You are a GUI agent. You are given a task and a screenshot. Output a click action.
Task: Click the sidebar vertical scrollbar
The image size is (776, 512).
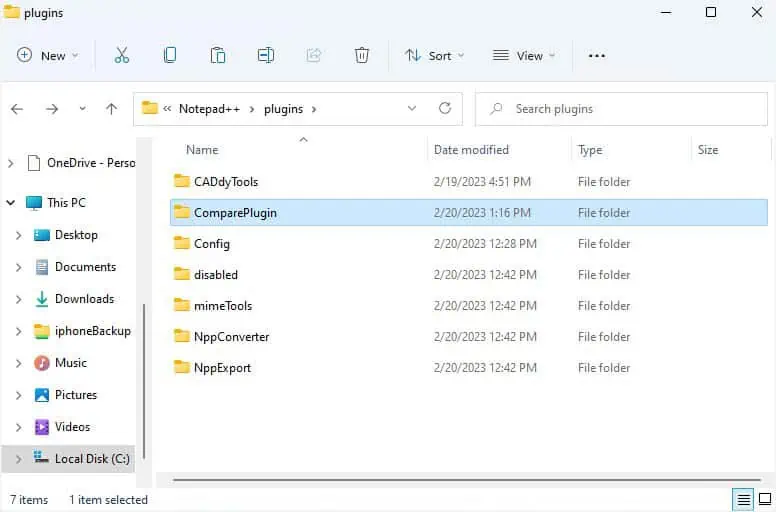[144, 381]
